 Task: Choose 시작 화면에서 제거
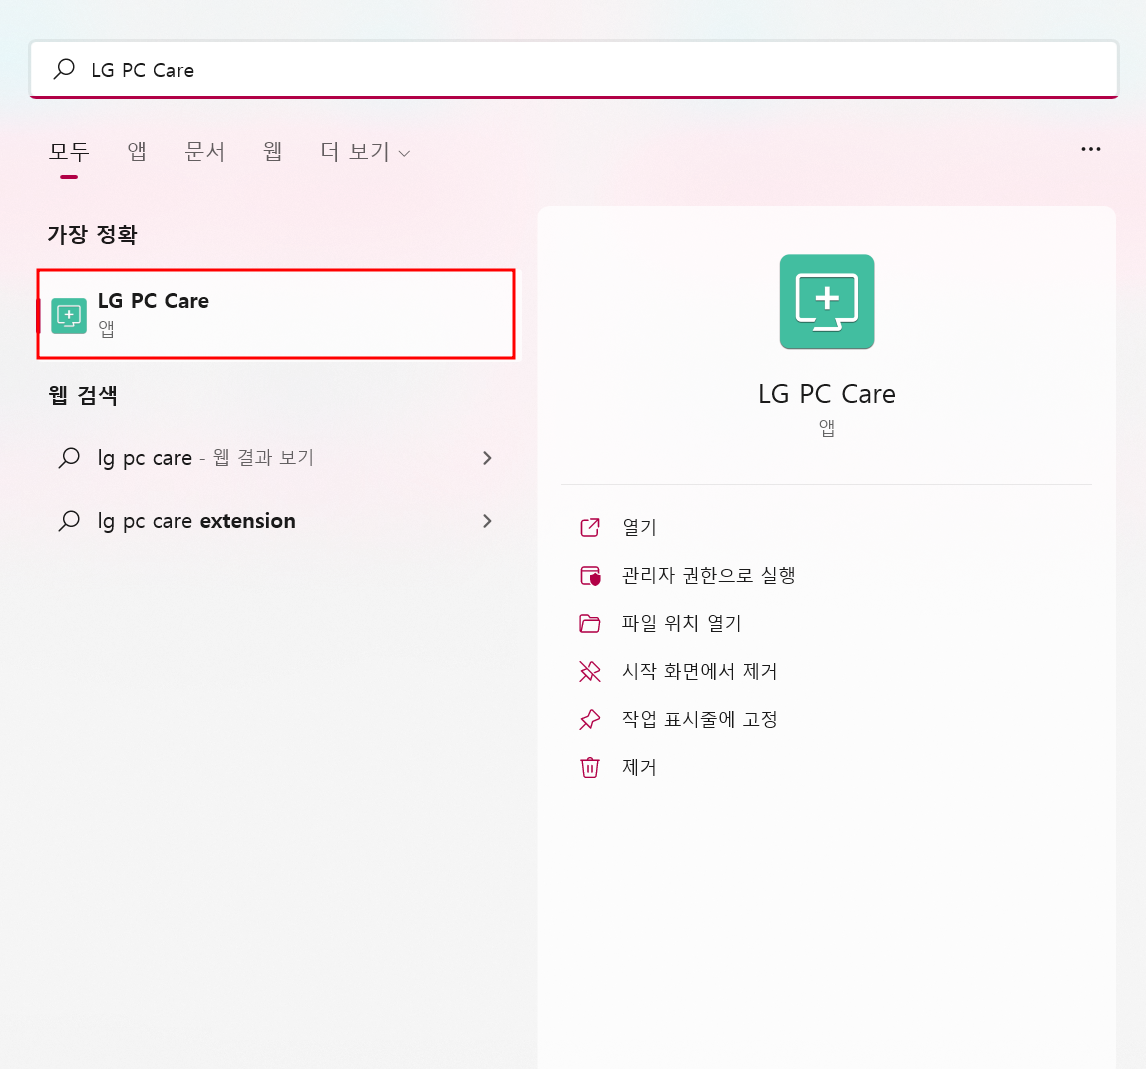point(699,672)
